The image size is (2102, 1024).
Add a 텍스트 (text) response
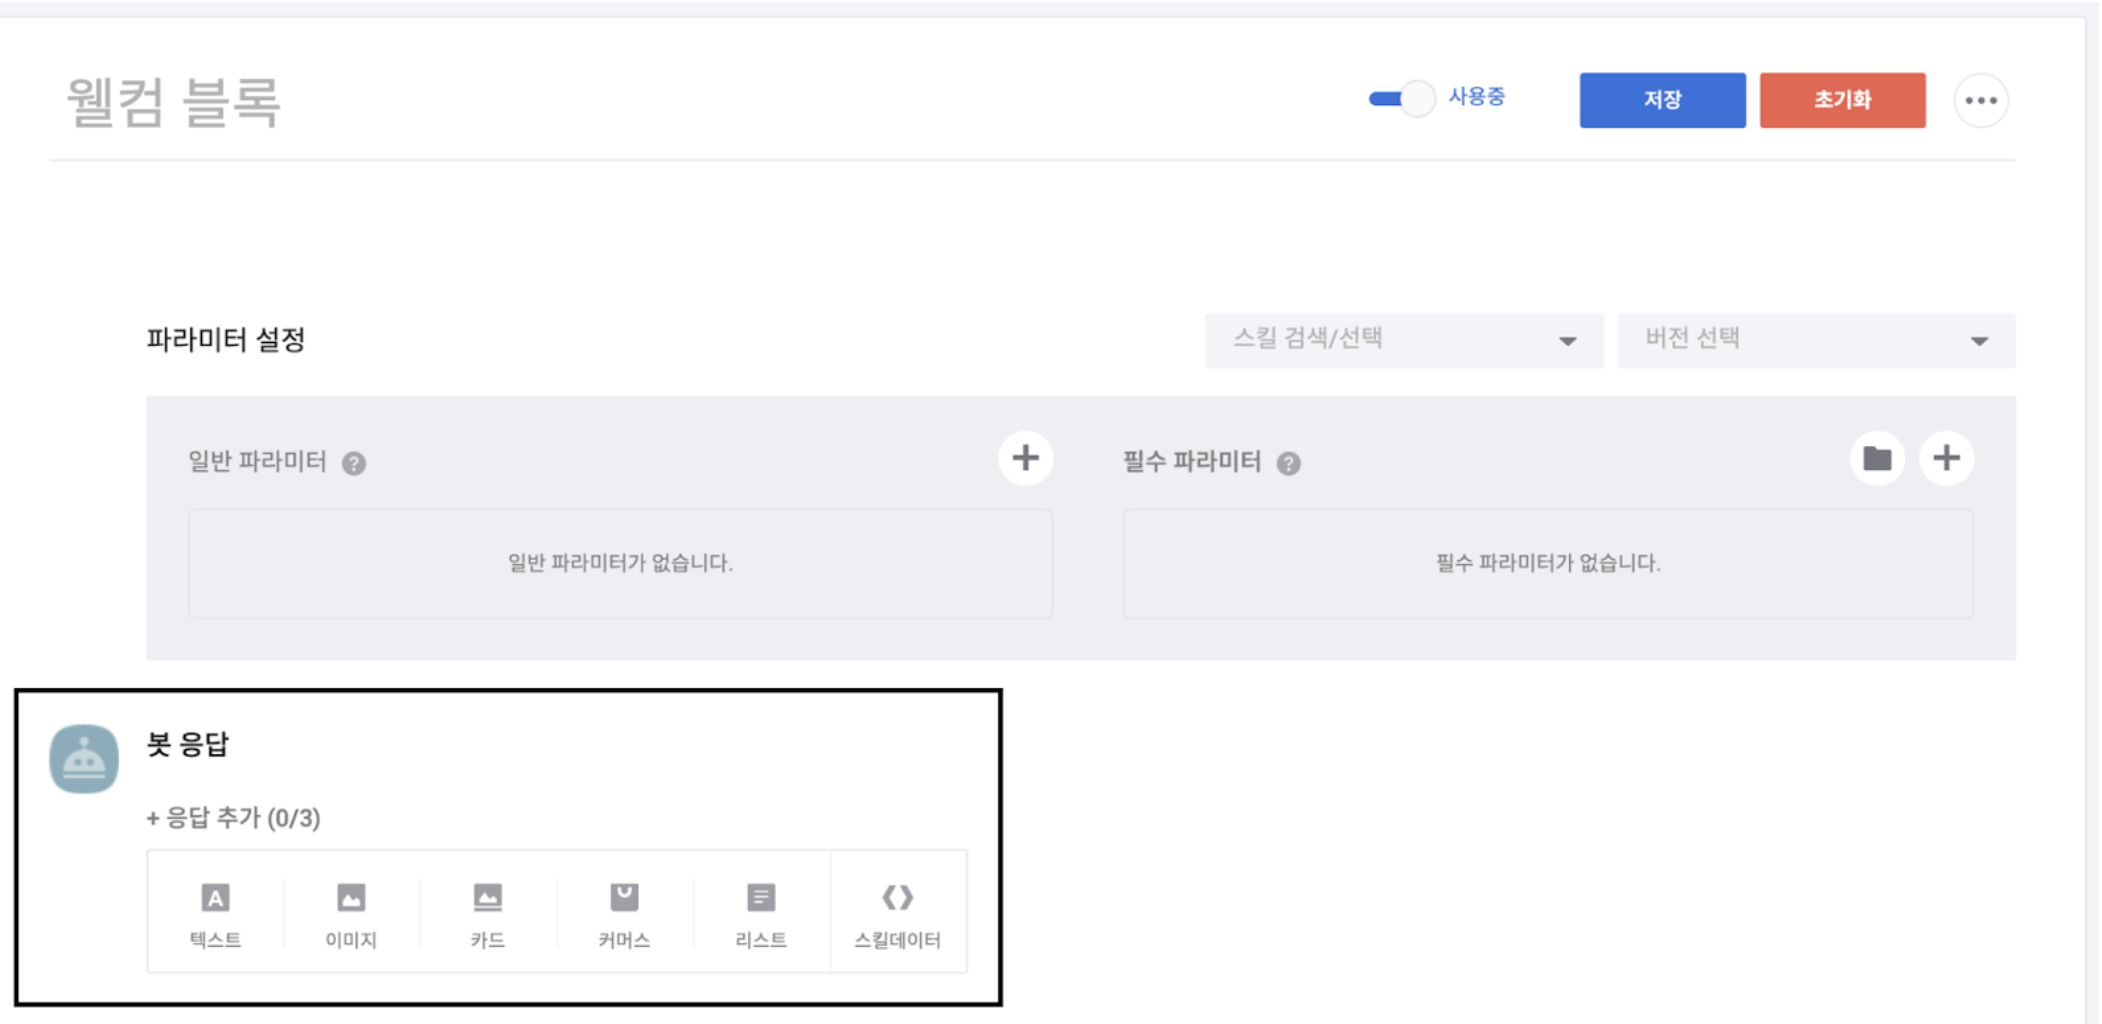pos(215,912)
